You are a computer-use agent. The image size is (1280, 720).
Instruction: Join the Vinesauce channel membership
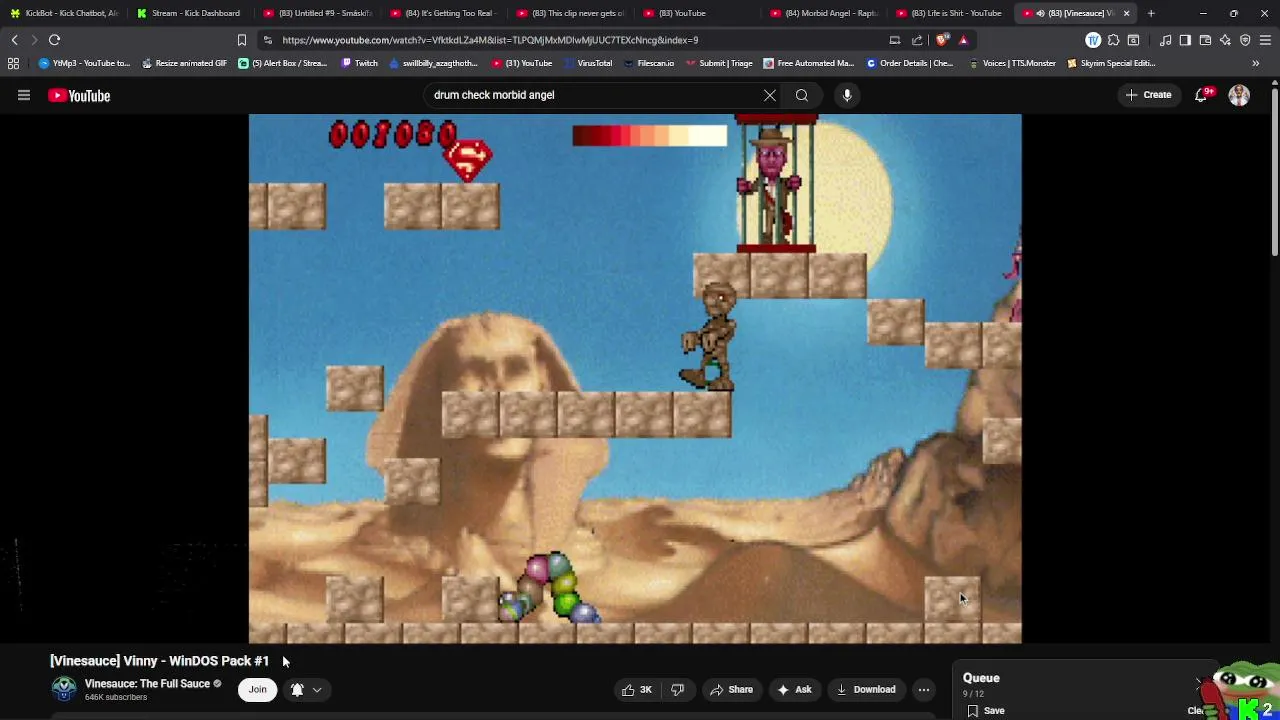coord(257,690)
